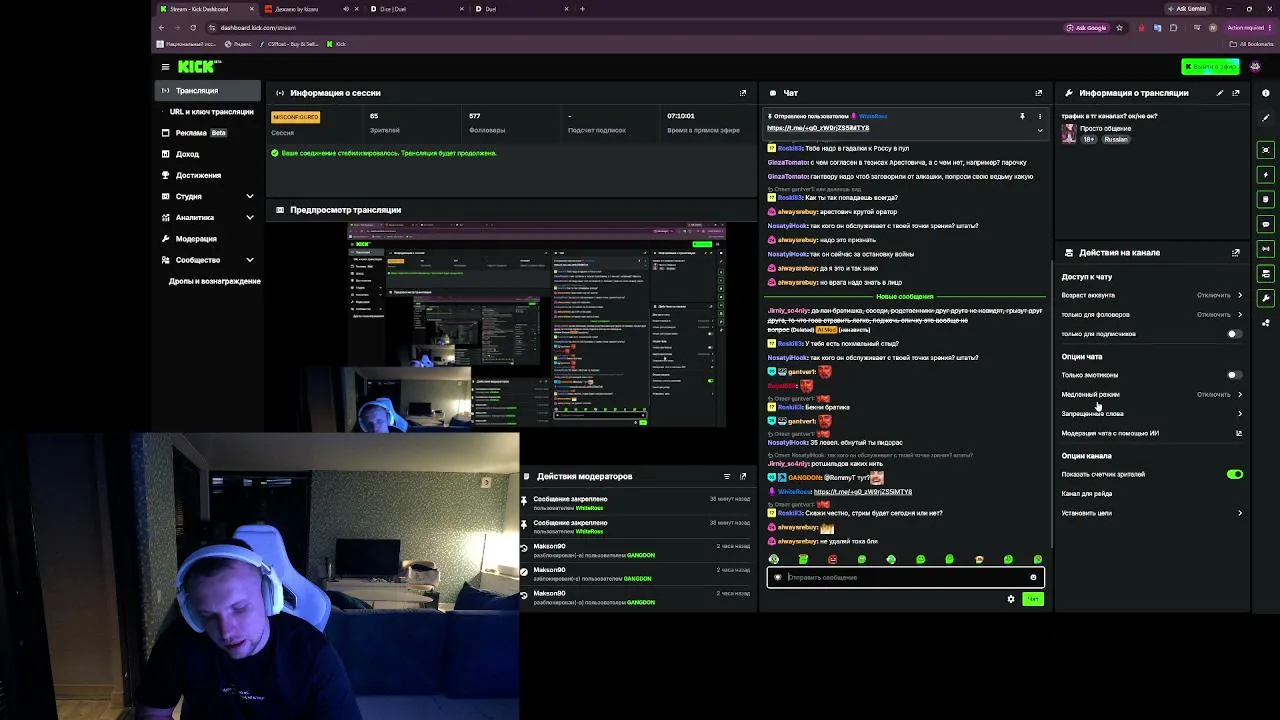Click the green Чат send button

tap(1033, 599)
